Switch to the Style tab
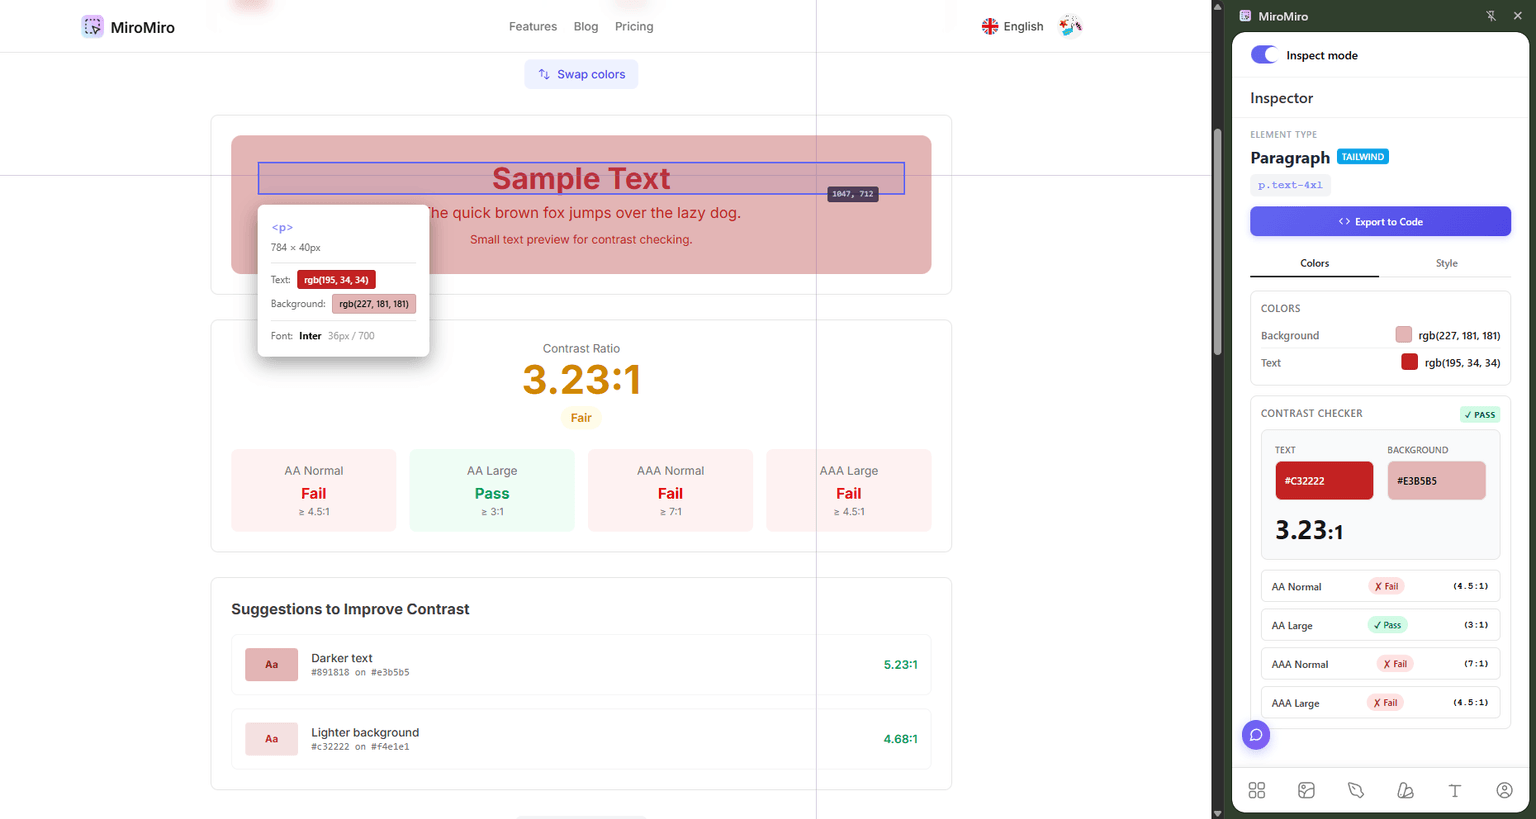1536x819 pixels. [1446, 263]
